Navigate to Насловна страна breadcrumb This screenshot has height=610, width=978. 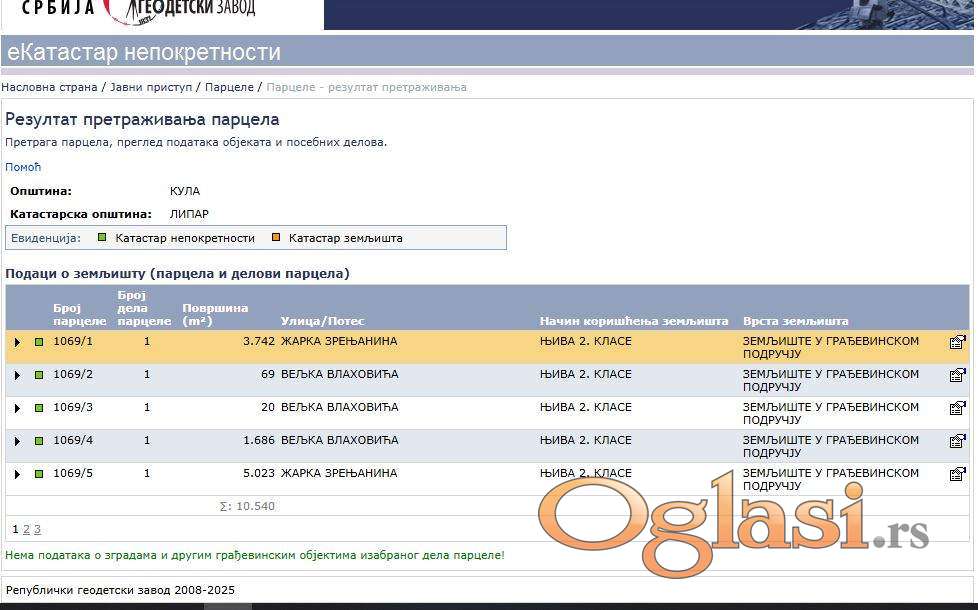pyautogui.click(x=49, y=87)
